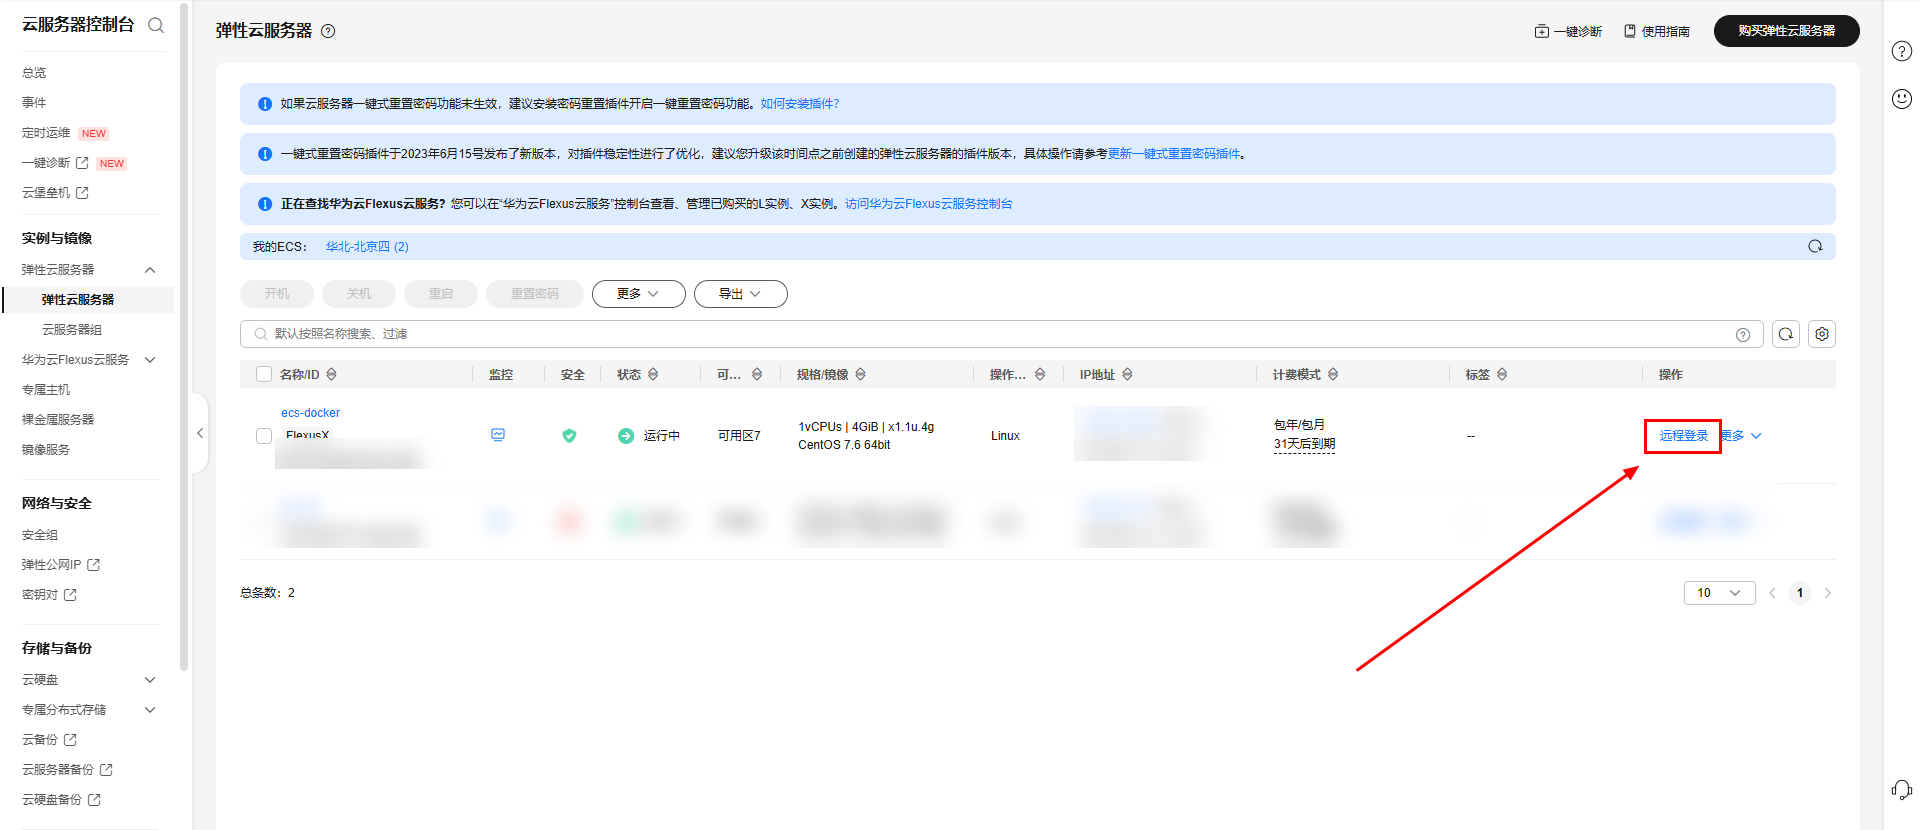Click refresh button beside search box
The image size is (1919, 830).
[x=1786, y=334]
